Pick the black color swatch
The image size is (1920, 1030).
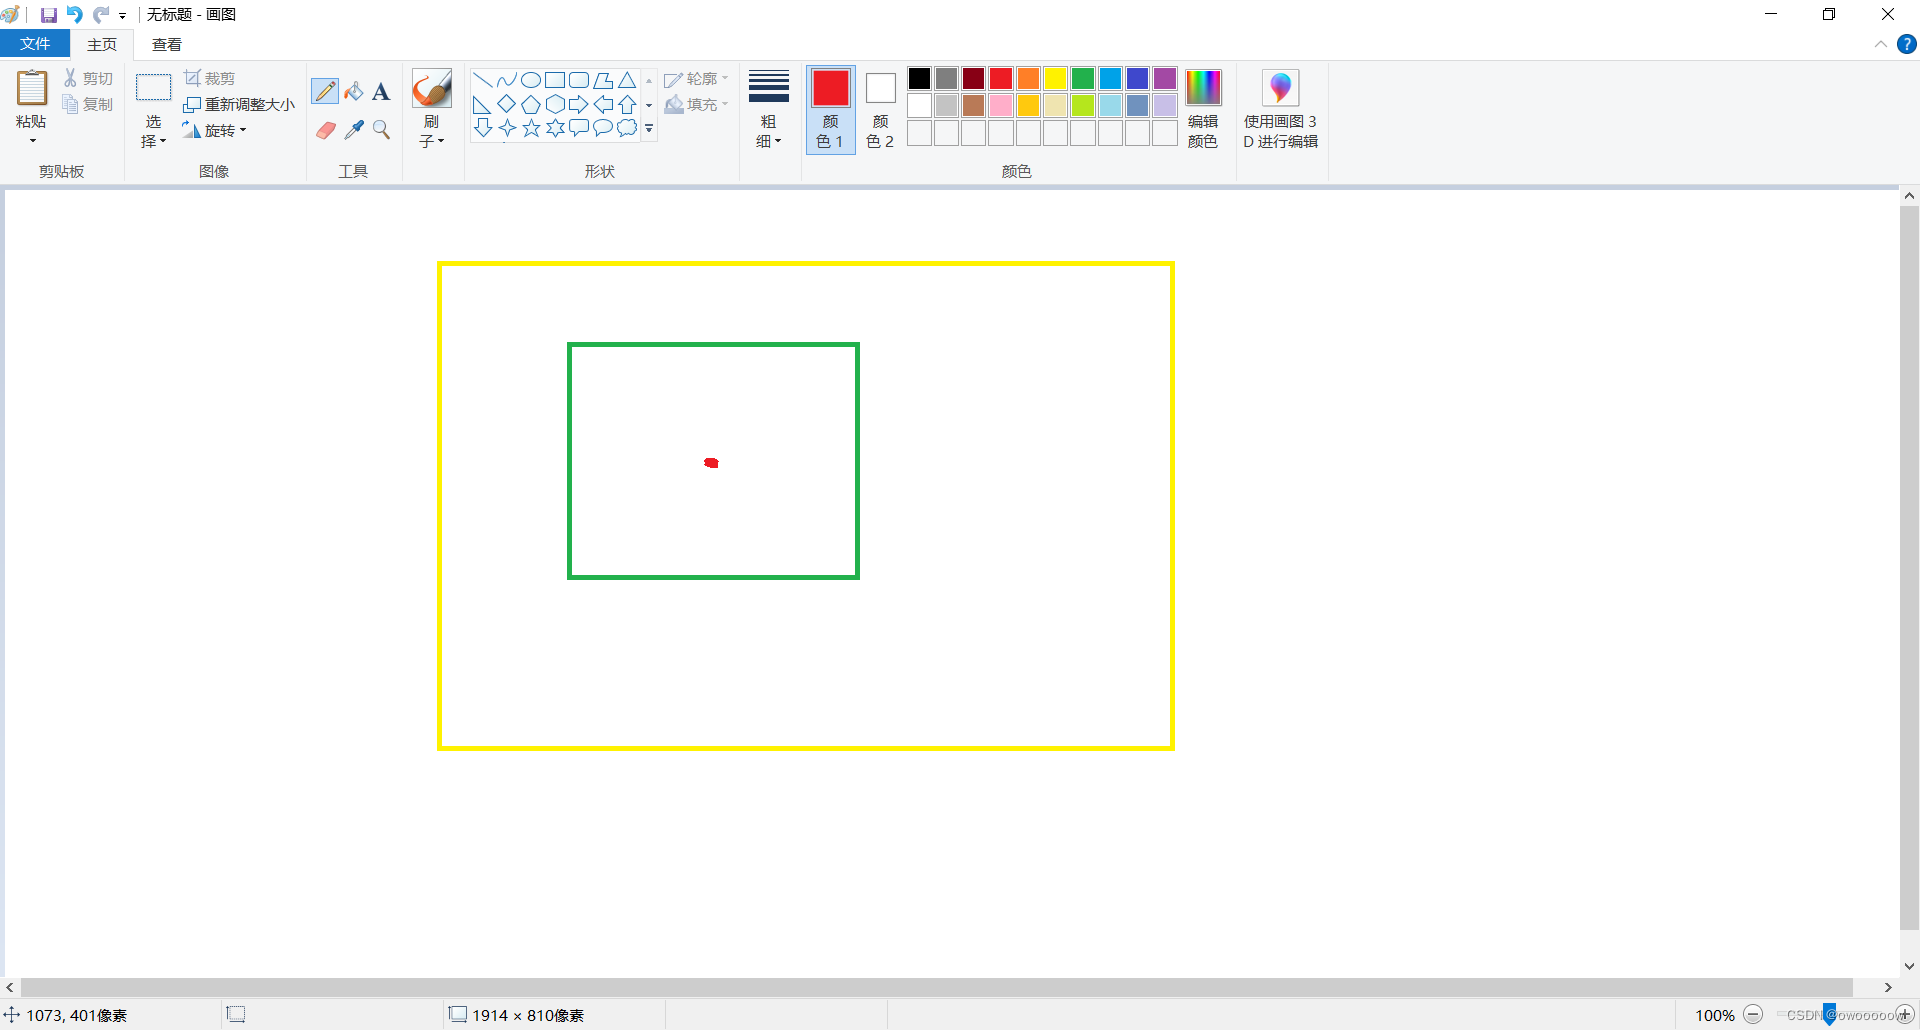coord(920,78)
